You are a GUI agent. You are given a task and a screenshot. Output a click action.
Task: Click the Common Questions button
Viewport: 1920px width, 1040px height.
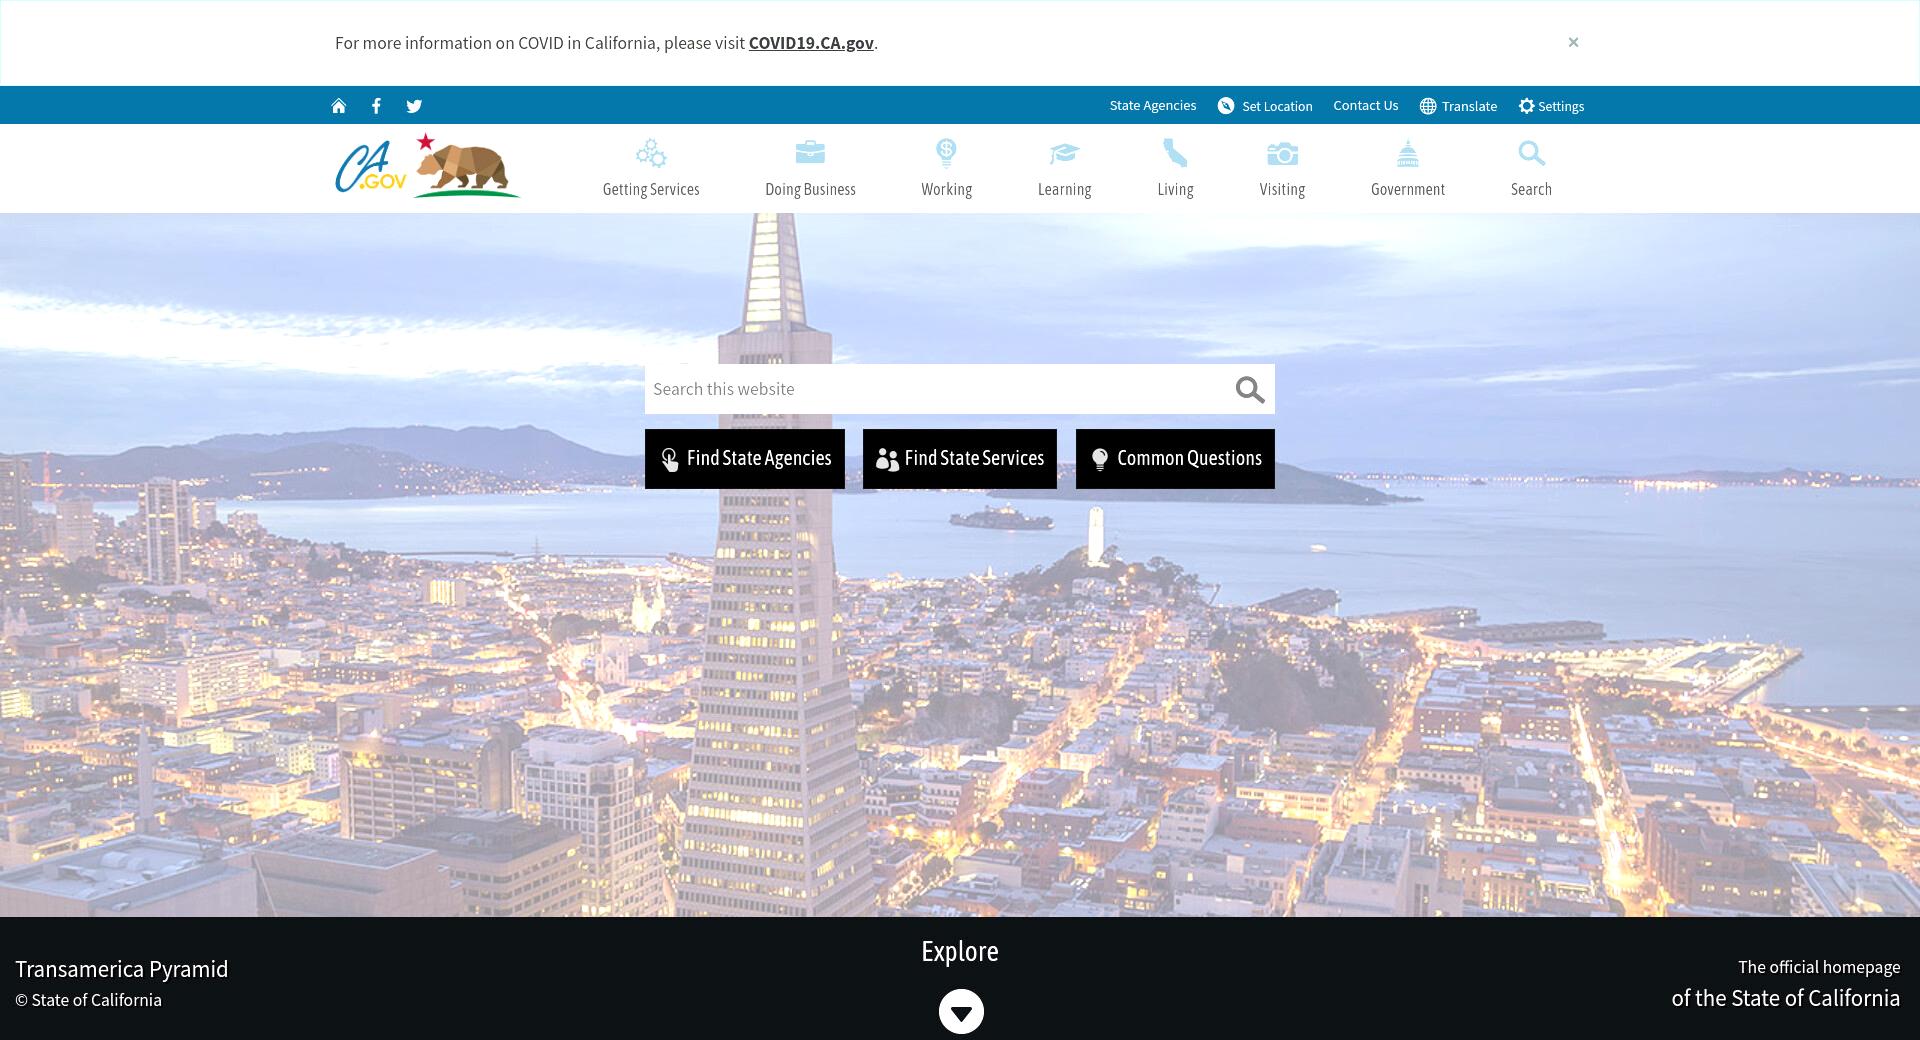pos(1175,459)
